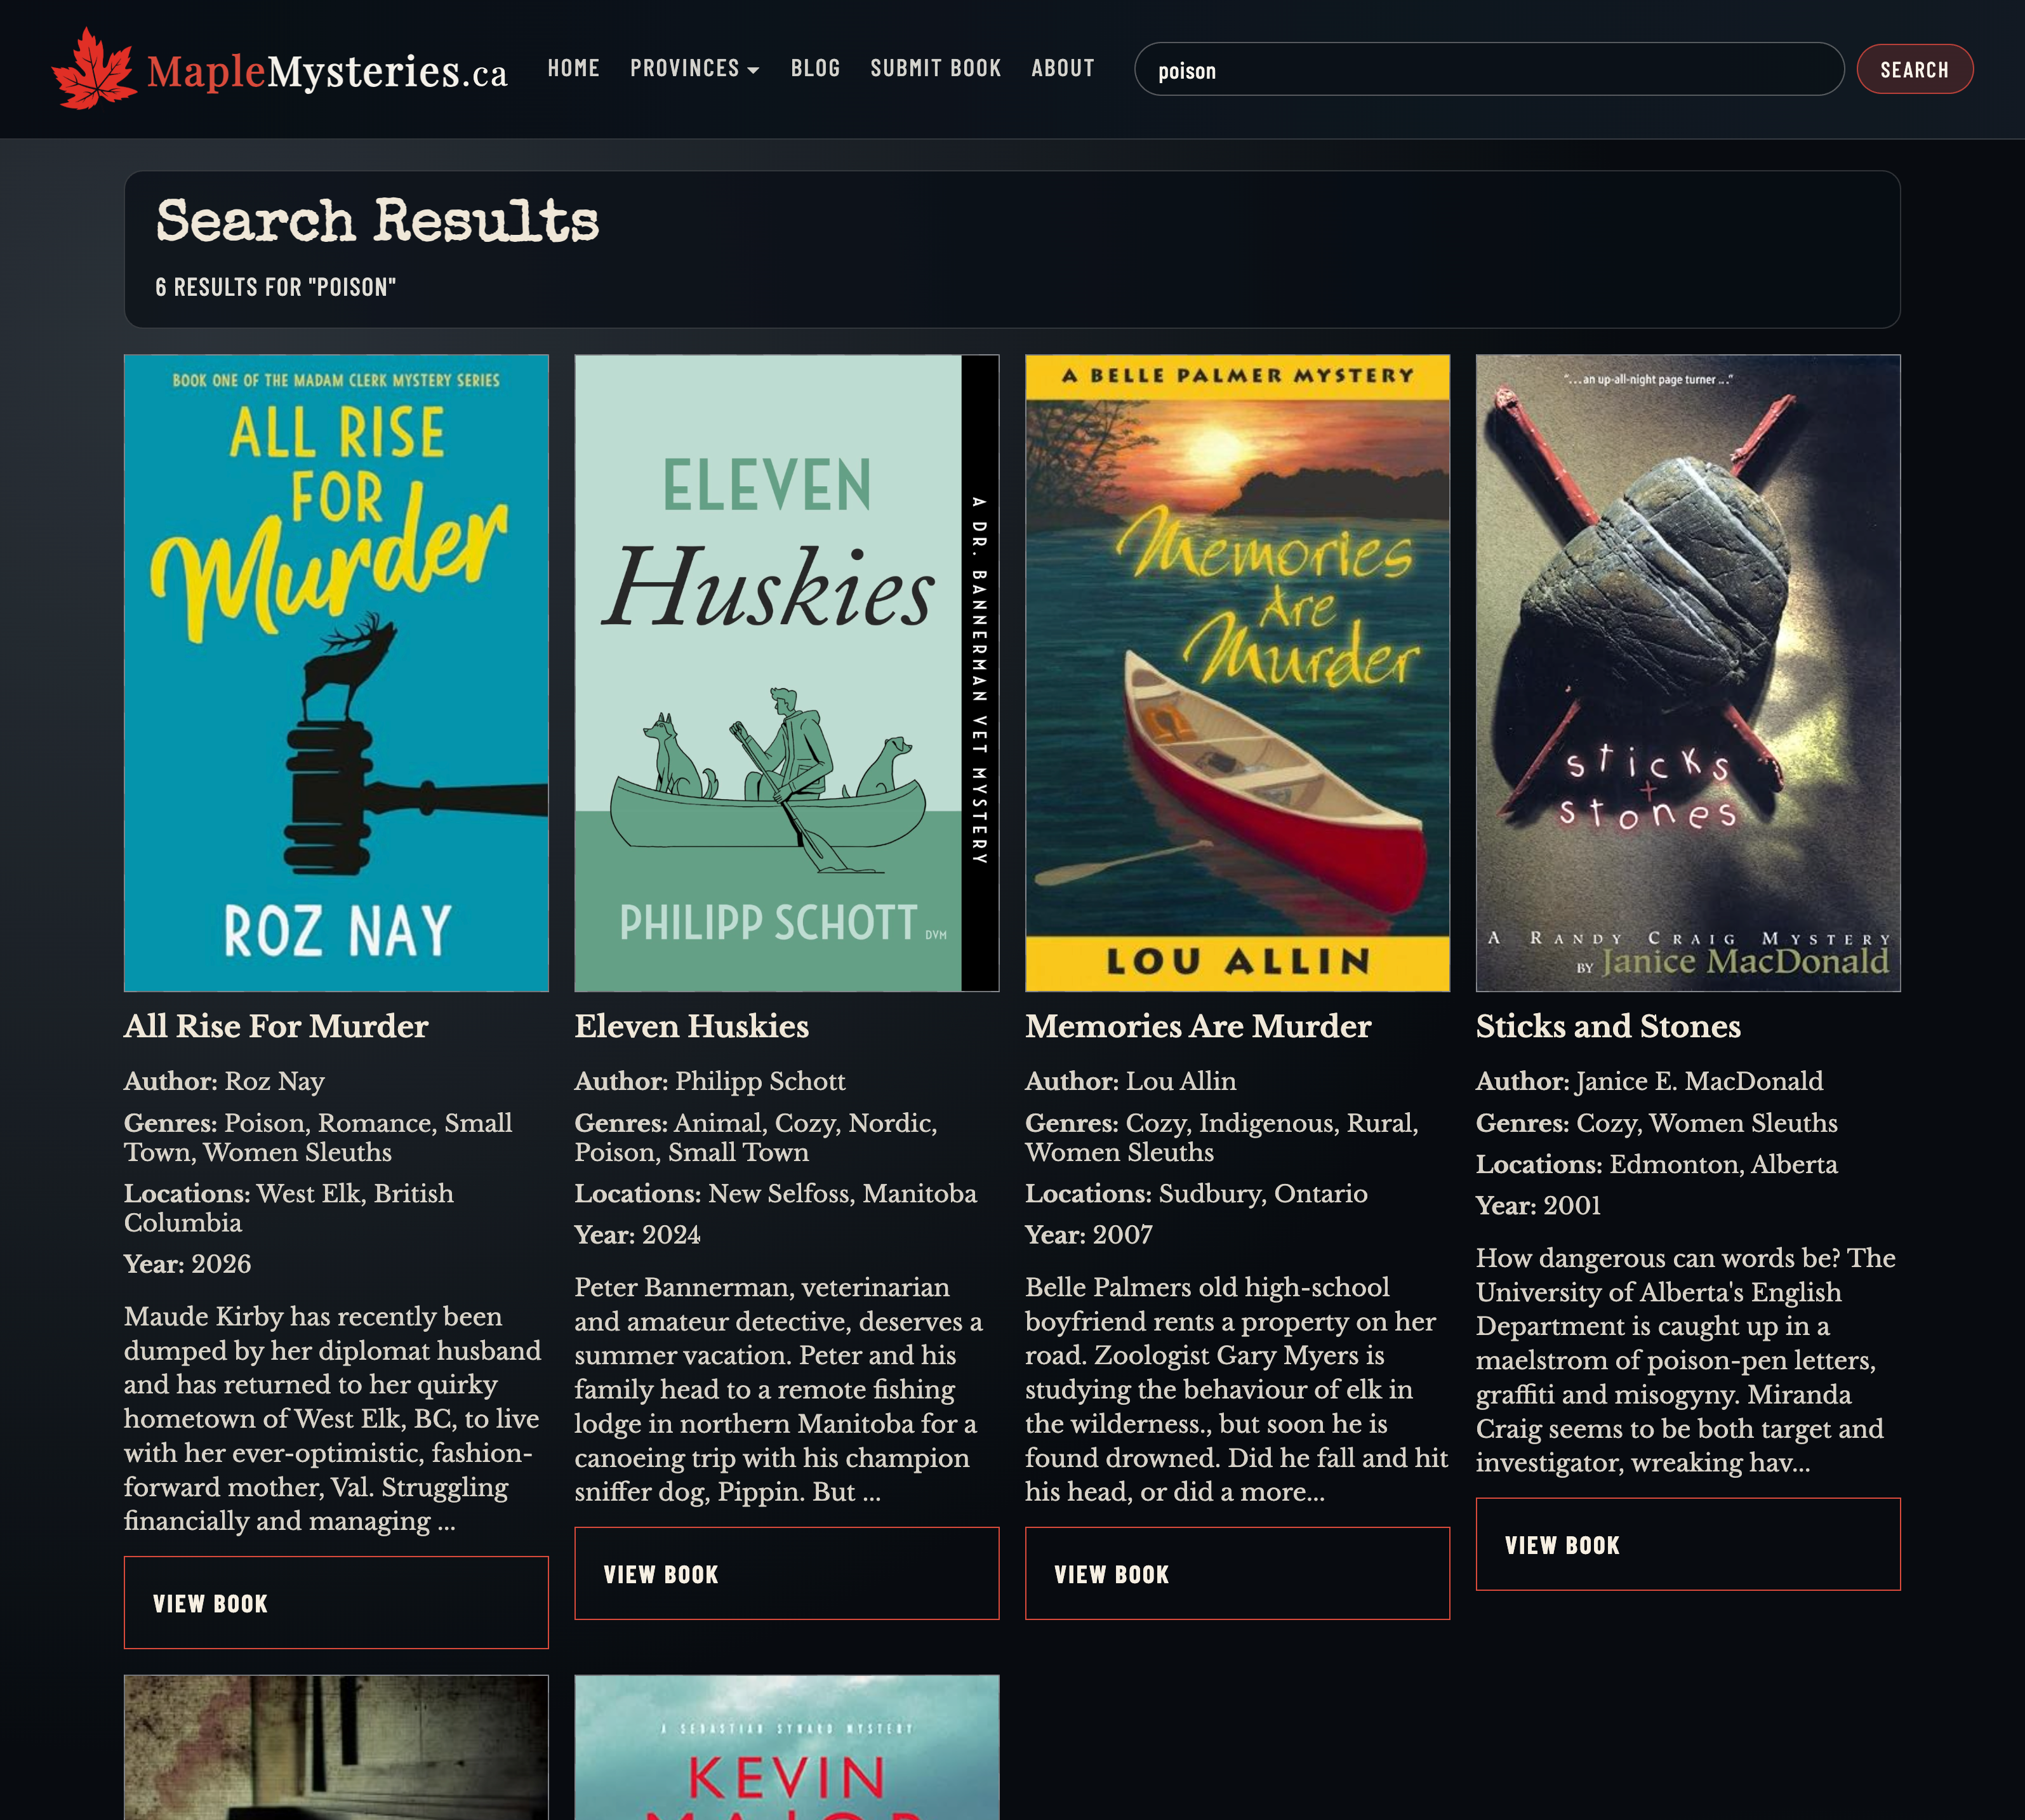Open the Submit Book page
2025x1820 pixels.
935,68
